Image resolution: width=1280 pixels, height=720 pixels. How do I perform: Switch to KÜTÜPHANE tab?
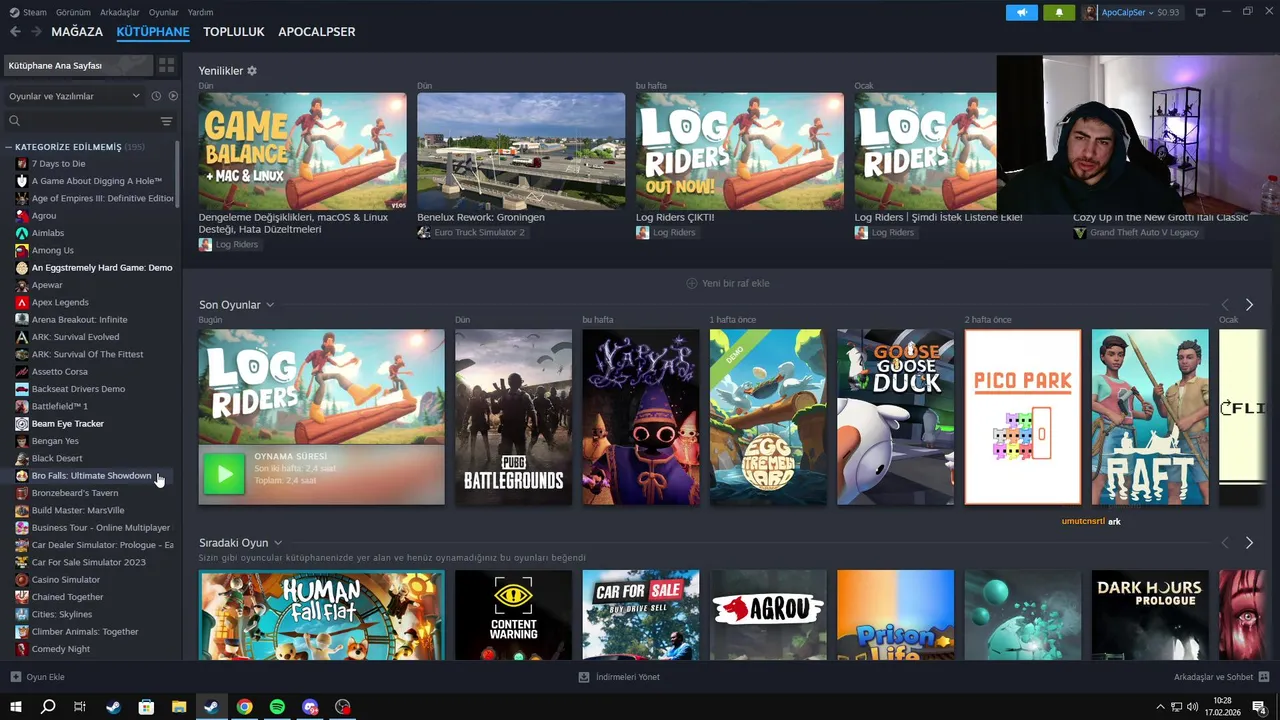tap(153, 32)
